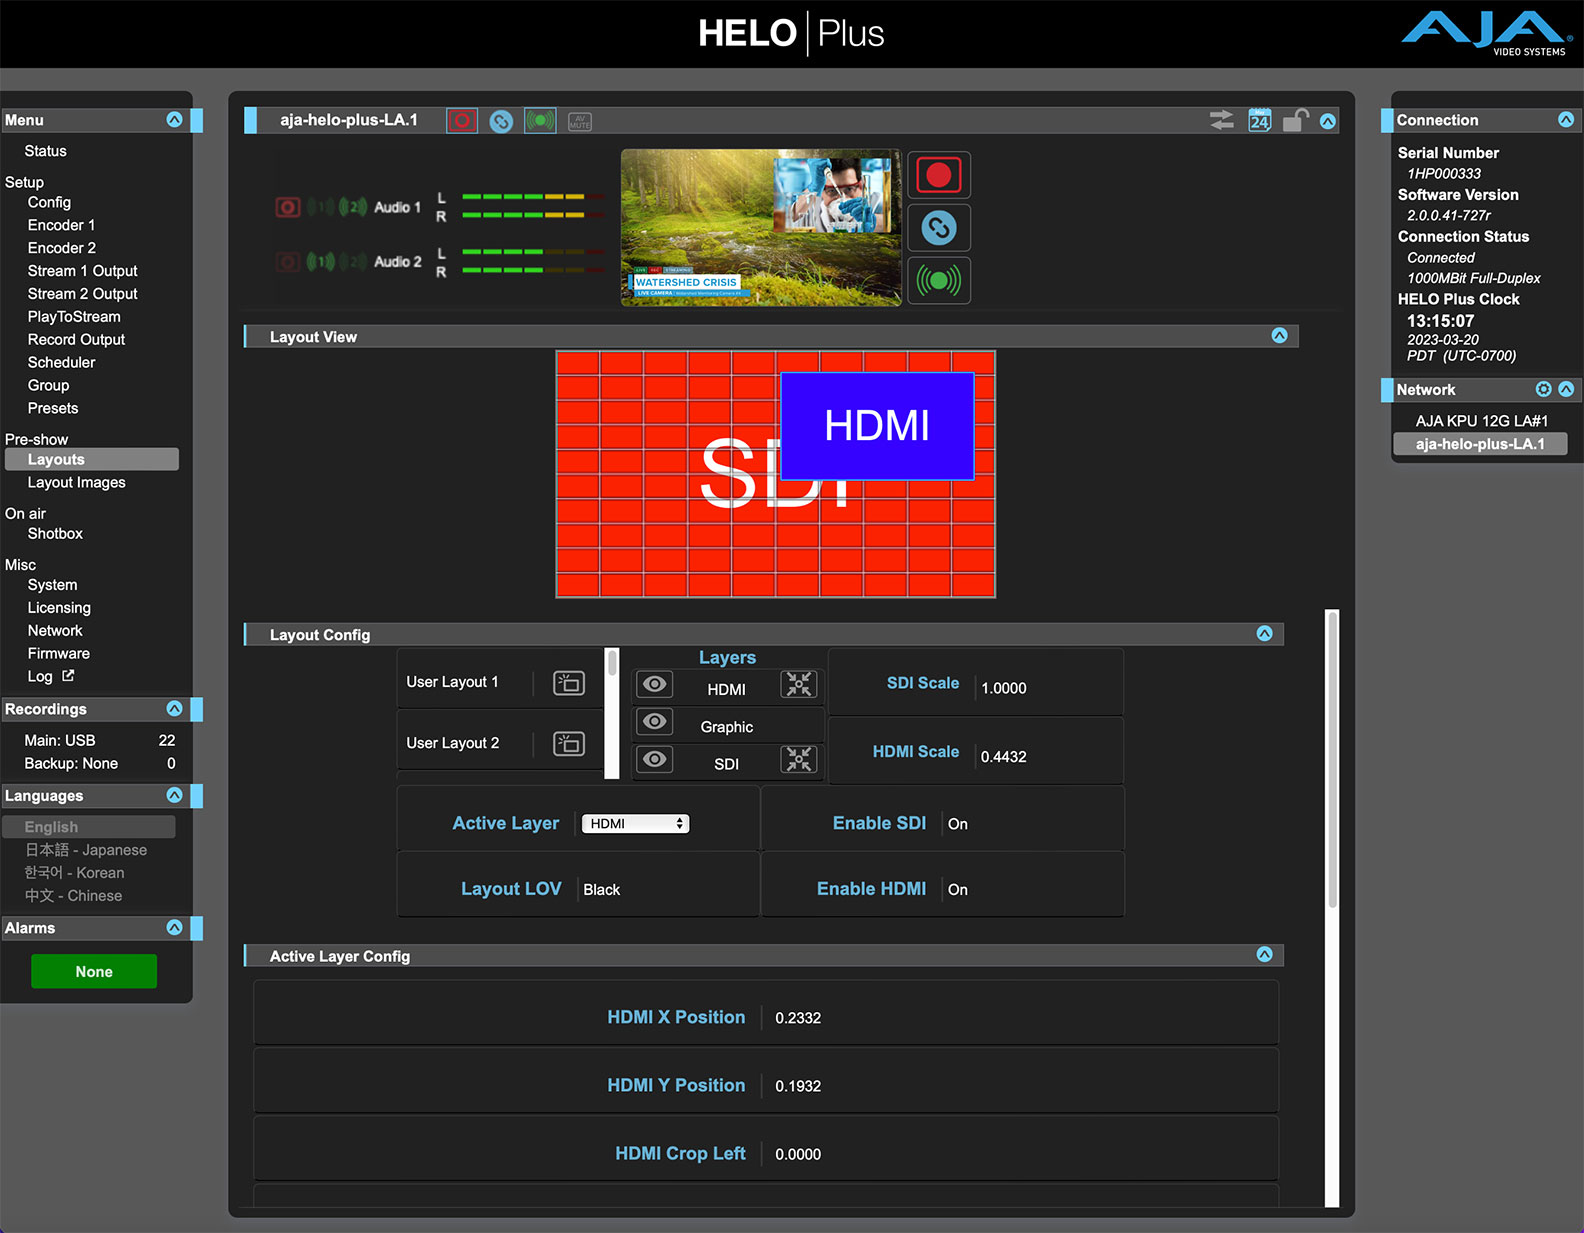Toggle visibility of the Graphic layer

pyautogui.click(x=655, y=722)
